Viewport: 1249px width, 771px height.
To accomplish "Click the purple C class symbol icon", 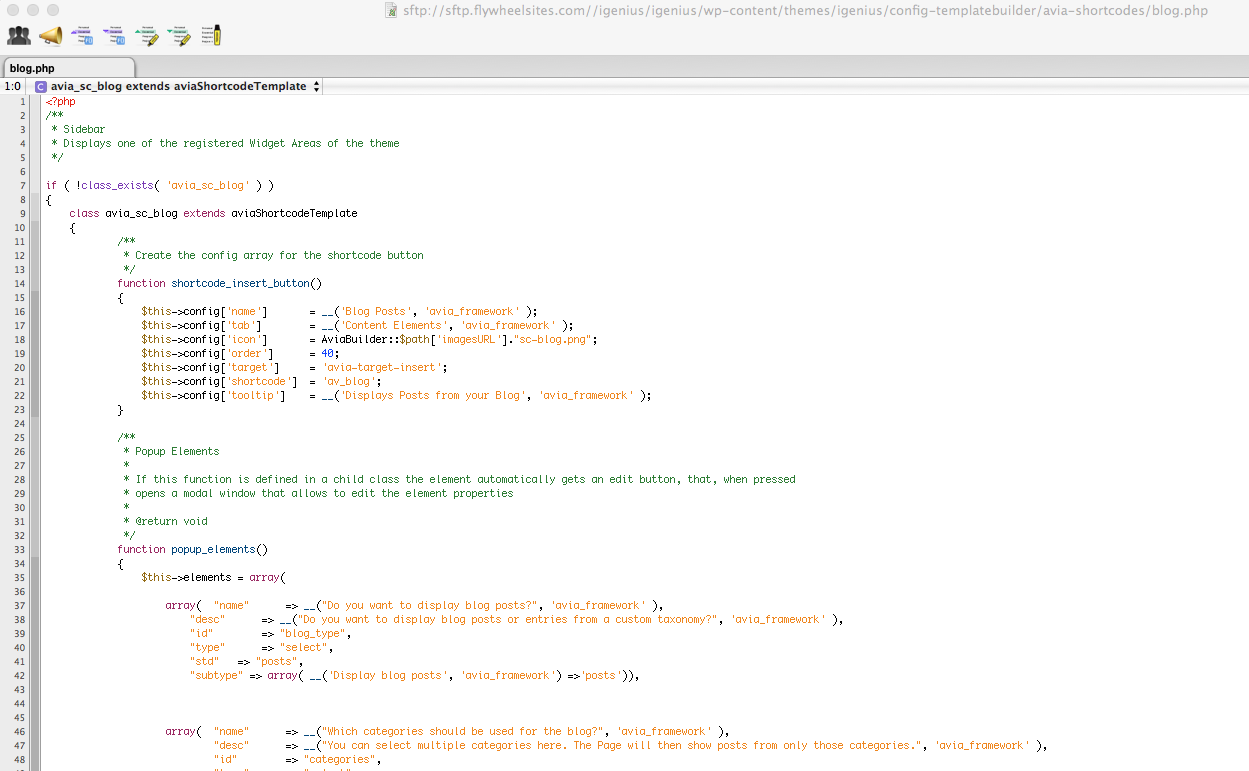I will pos(41,87).
